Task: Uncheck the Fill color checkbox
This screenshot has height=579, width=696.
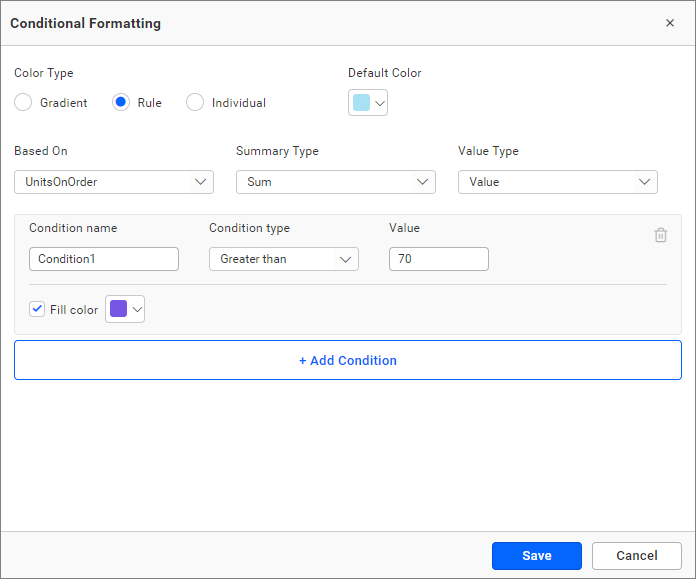Action: pos(37,309)
